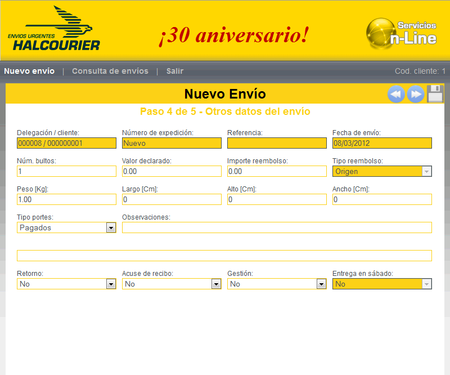The height and width of the screenshot is (375, 450).
Task: Focus the Referencia input field
Action: click(277, 143)
